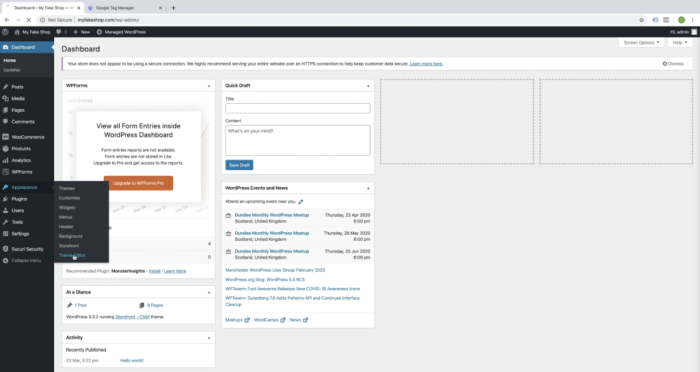Open the 28 May 2020 Dundee WordPress Meetup link
This screenshot has width=700, height=372.
(272, 233)
